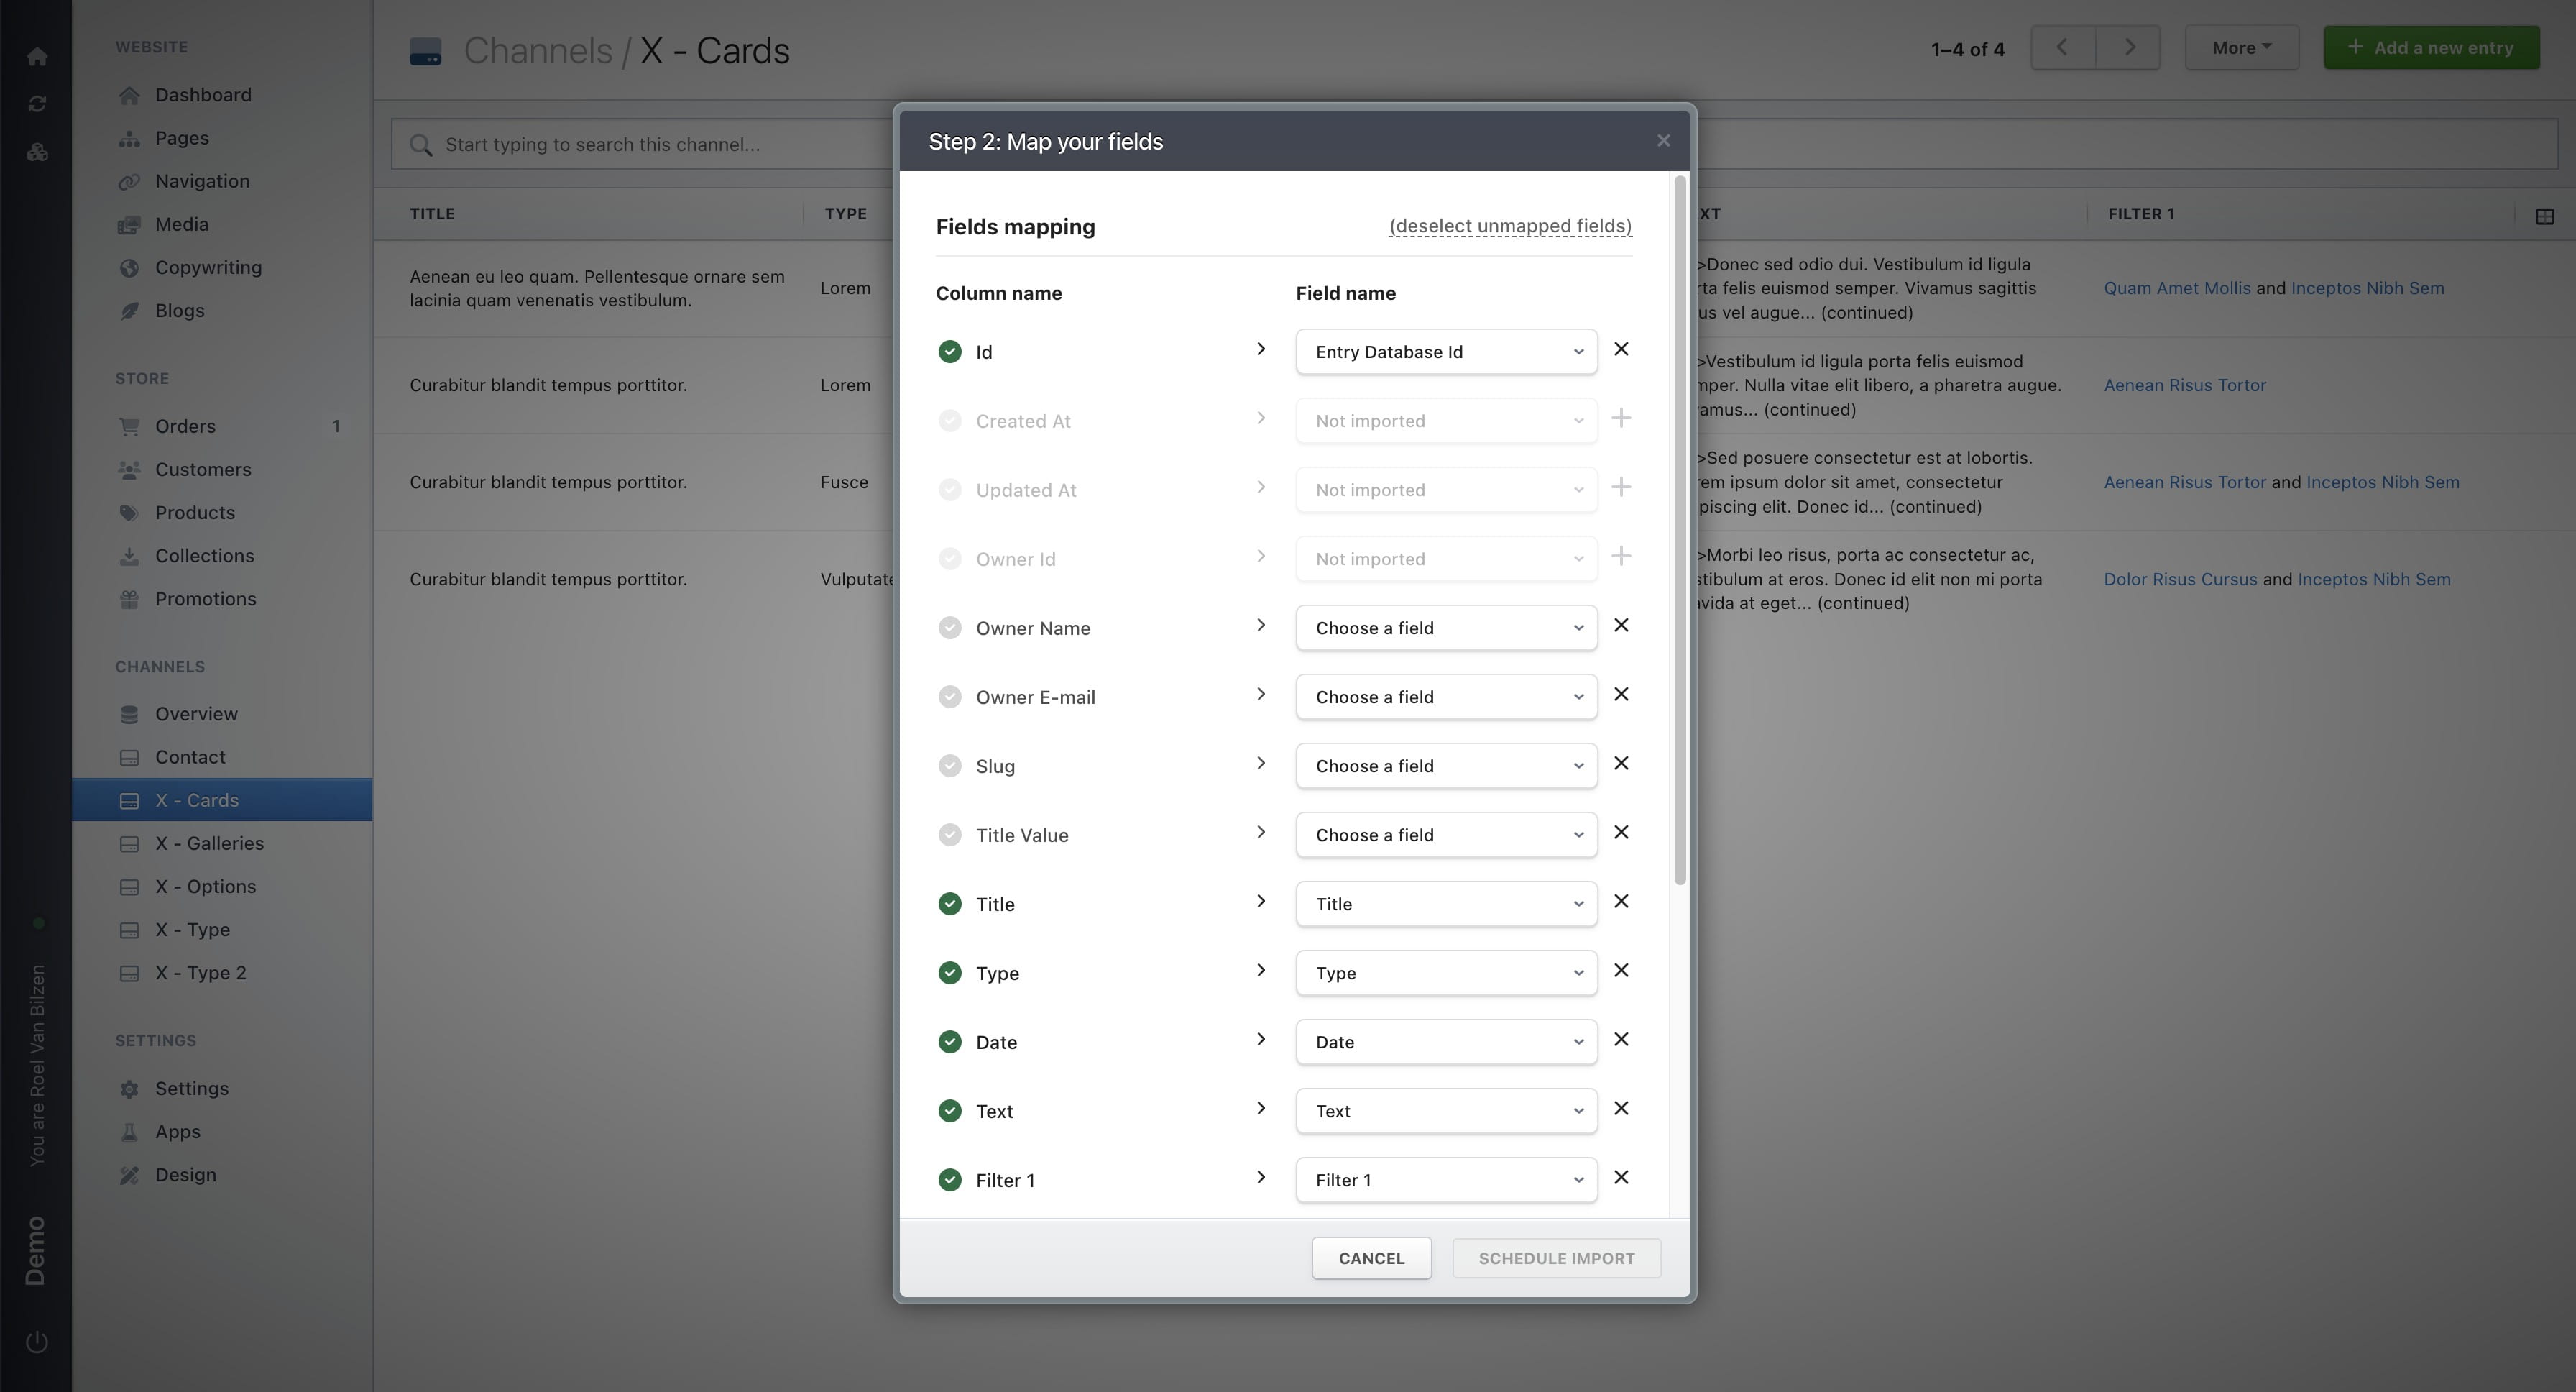Image resolution: width=2576 pixels, height=1392 pixels.
Task: Toggle the checkmark beside Filter 1
Action: click(949, 1180)
